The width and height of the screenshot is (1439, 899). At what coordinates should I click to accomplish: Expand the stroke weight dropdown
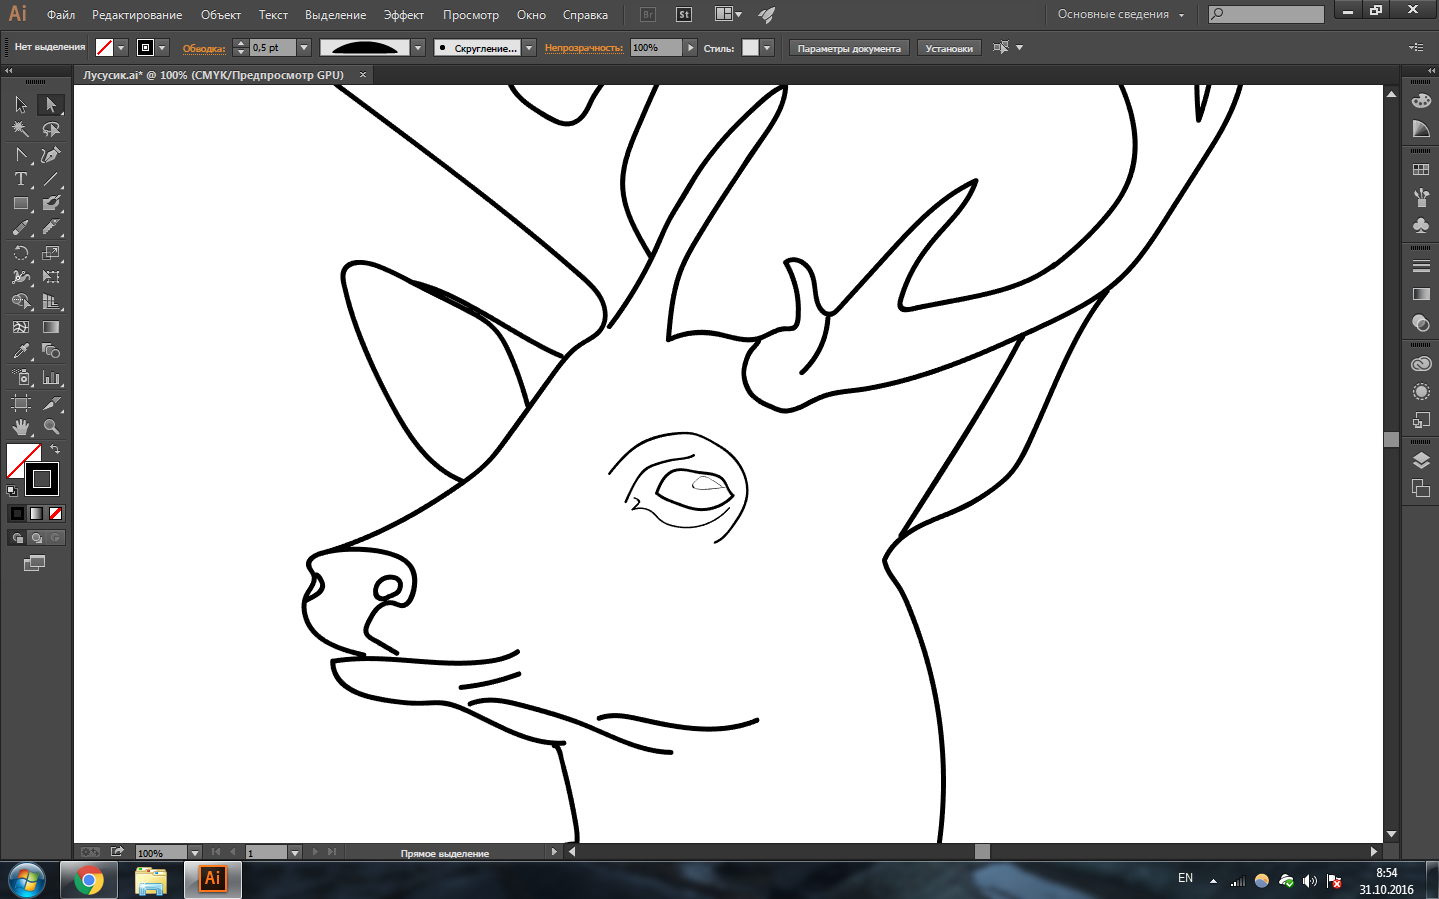coord(304,48)
